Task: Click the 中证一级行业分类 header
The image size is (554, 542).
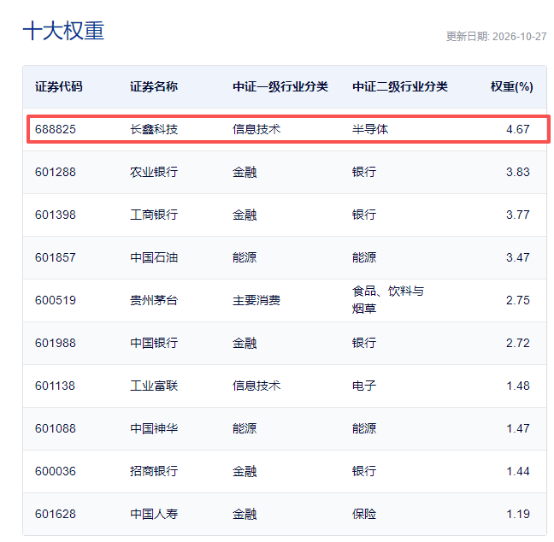Action: [280, 87]
